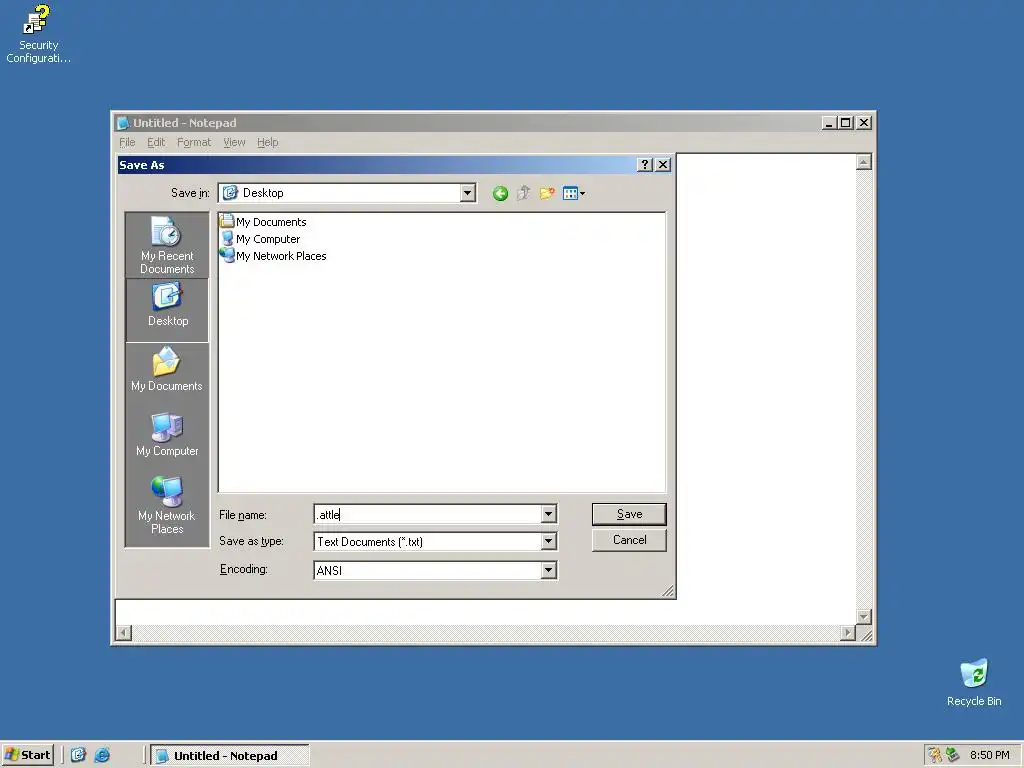This screenshot has width=1024, height=768.
Task: Expand the Encoding dropdown
Action: click(549, 570)
